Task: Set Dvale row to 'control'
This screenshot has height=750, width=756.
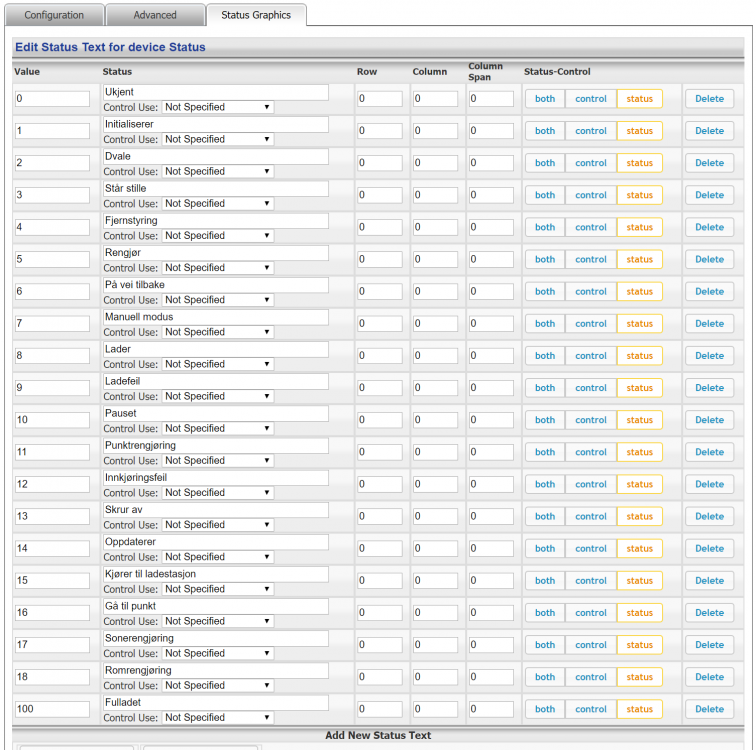Action: pos(590,163)
